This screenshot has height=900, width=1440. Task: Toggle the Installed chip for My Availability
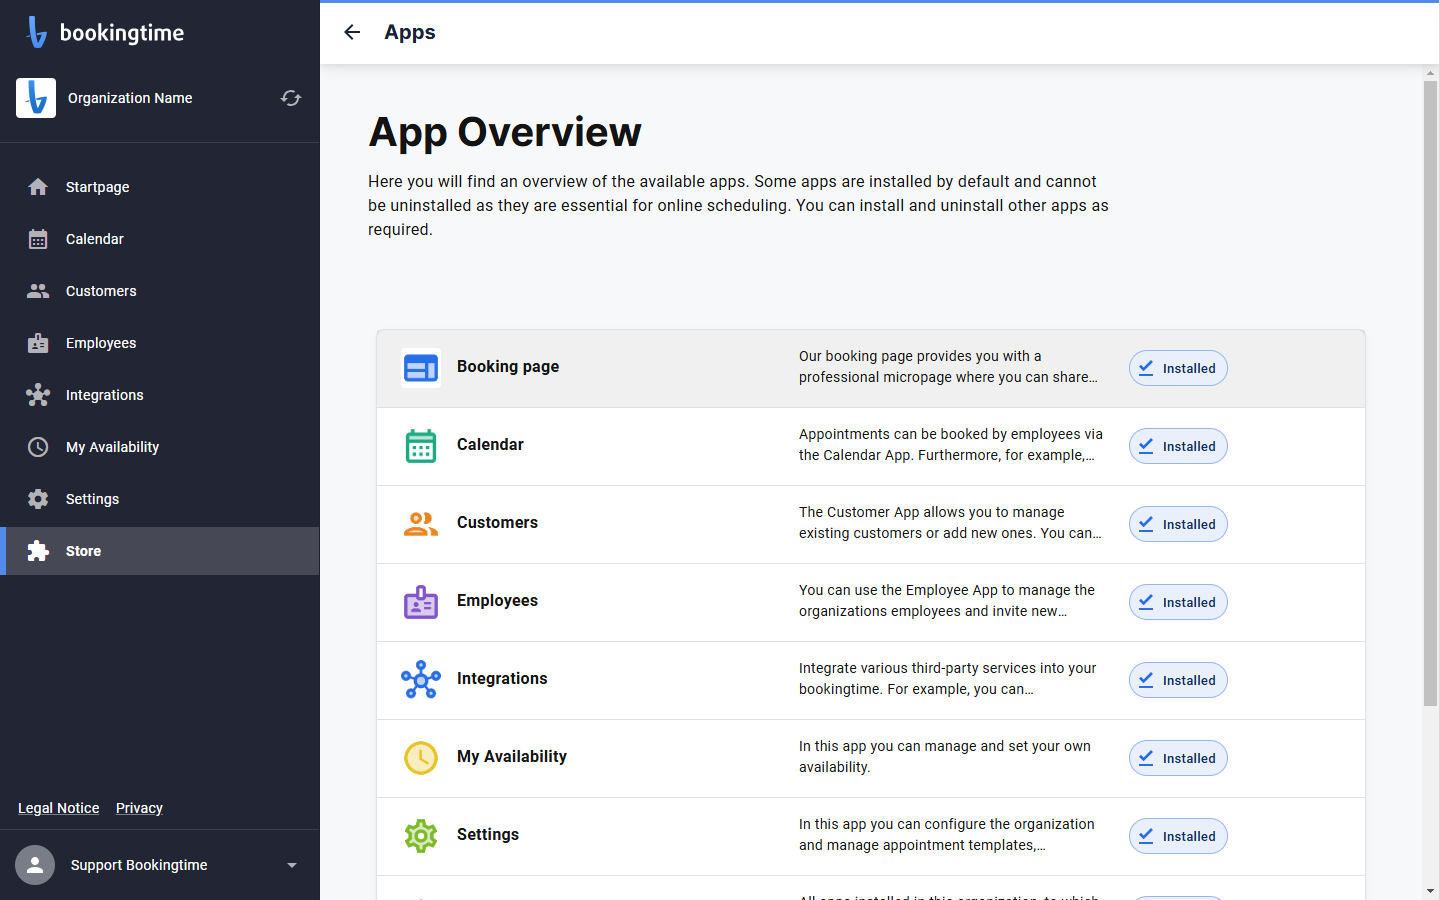(x=1178, y=758)
